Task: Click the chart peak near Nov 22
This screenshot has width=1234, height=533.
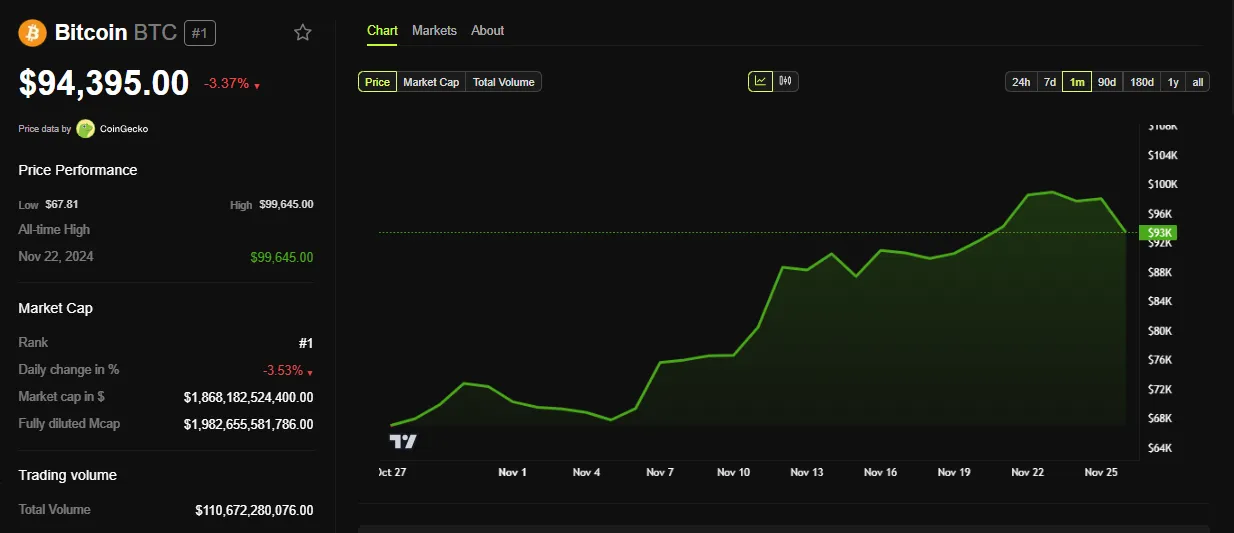Action: pyautogui.click(x=1051, y=192)
